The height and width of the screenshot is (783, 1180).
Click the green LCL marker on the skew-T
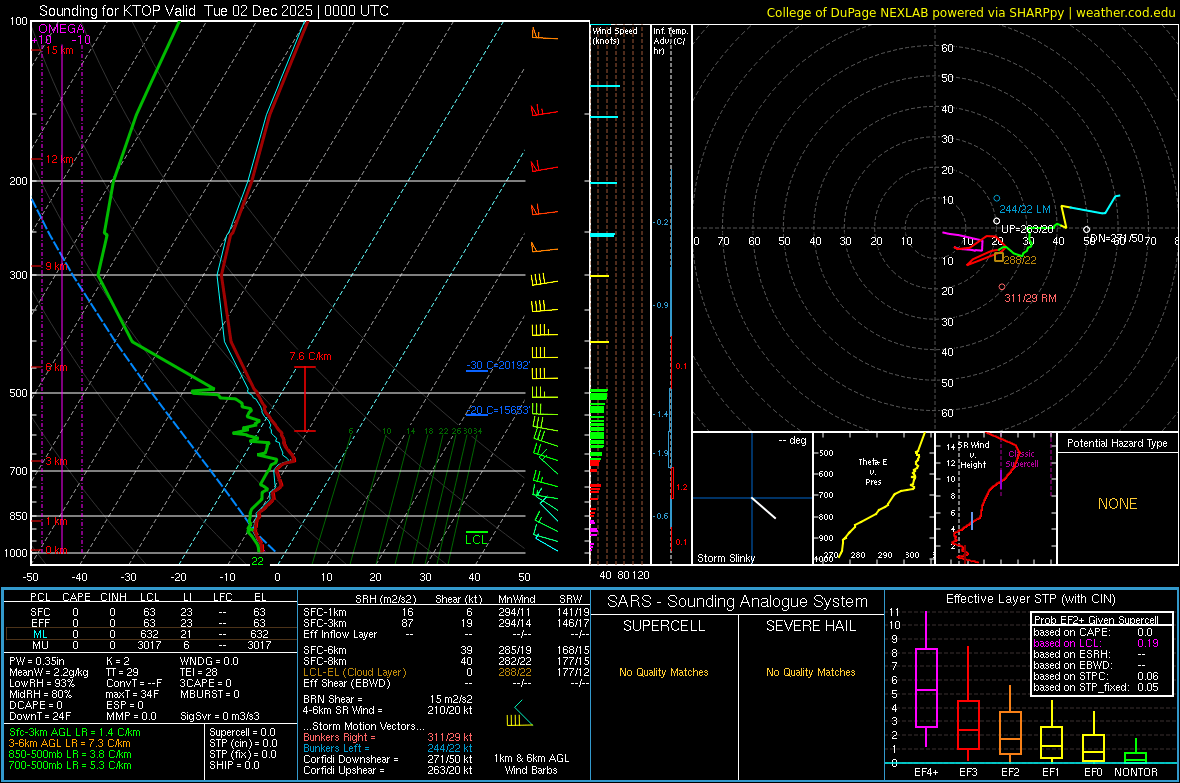[x=476, y=538]
